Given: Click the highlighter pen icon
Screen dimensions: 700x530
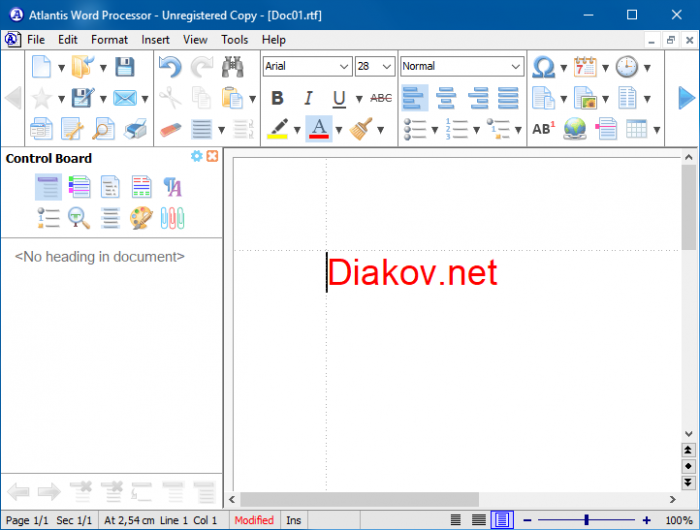Looking at the screenshot, I should click(x=278, y=129).
